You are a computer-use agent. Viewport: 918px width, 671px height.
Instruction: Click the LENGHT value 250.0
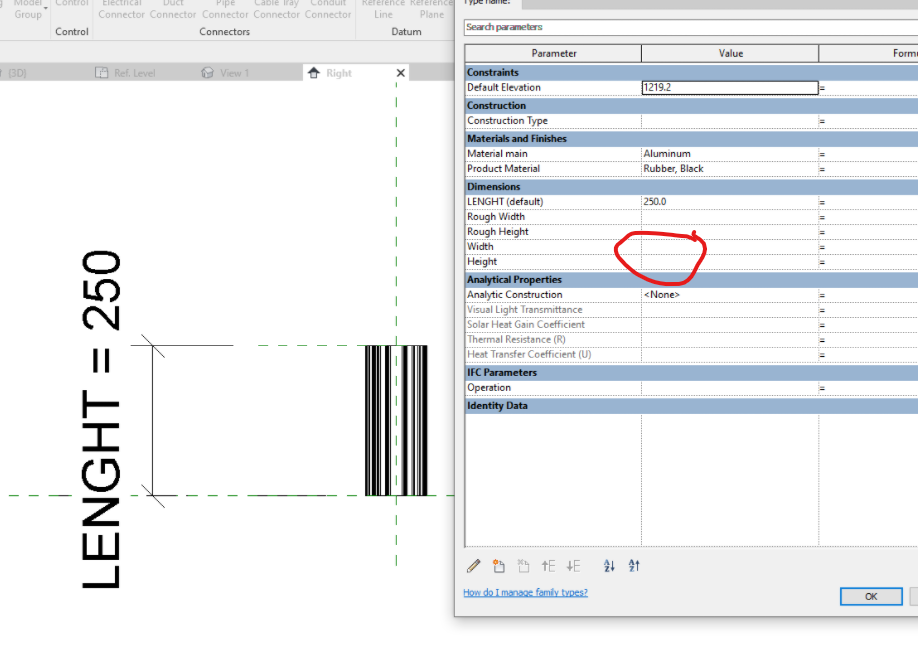pos(655,201)
